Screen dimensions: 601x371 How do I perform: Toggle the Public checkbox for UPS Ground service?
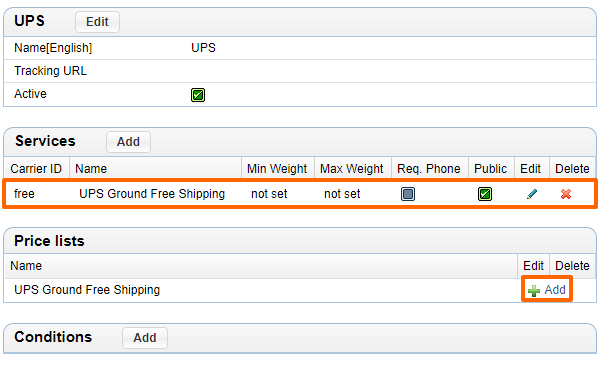(485, 194)
